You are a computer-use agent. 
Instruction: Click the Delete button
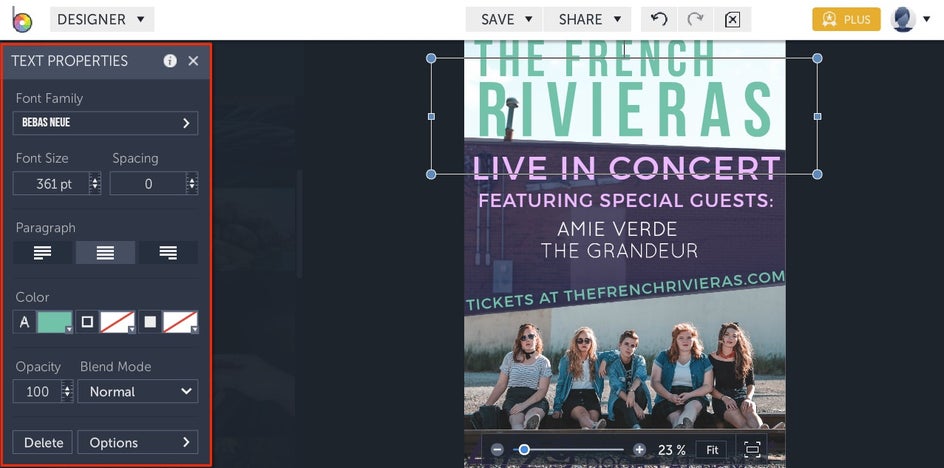(43, 443)
